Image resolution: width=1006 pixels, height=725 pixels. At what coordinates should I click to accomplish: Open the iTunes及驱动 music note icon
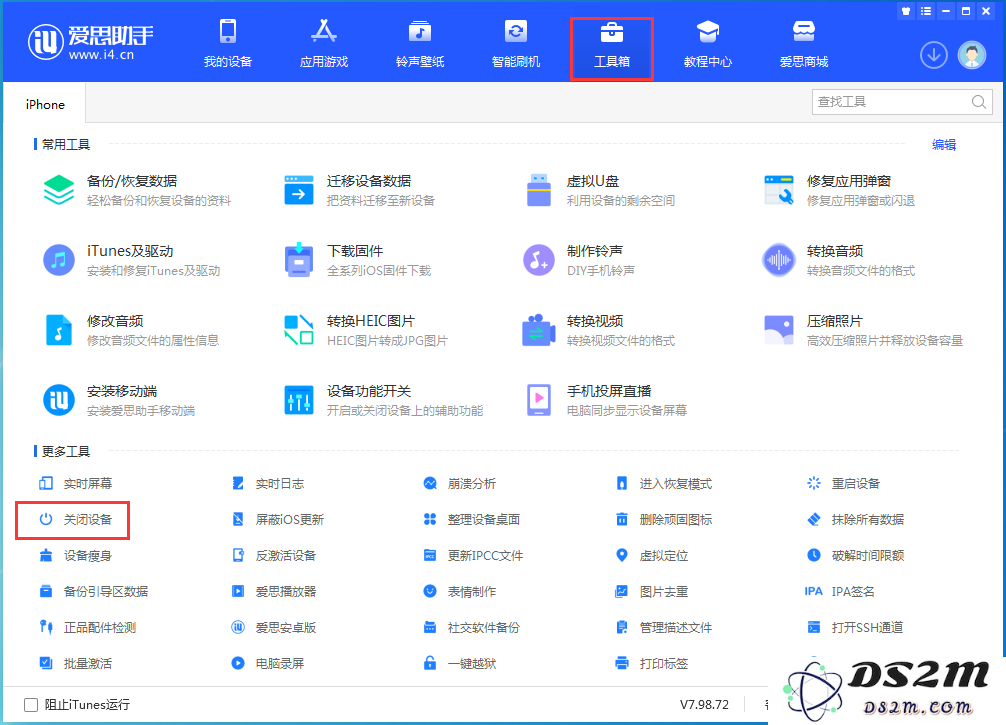tap(59, 260)
